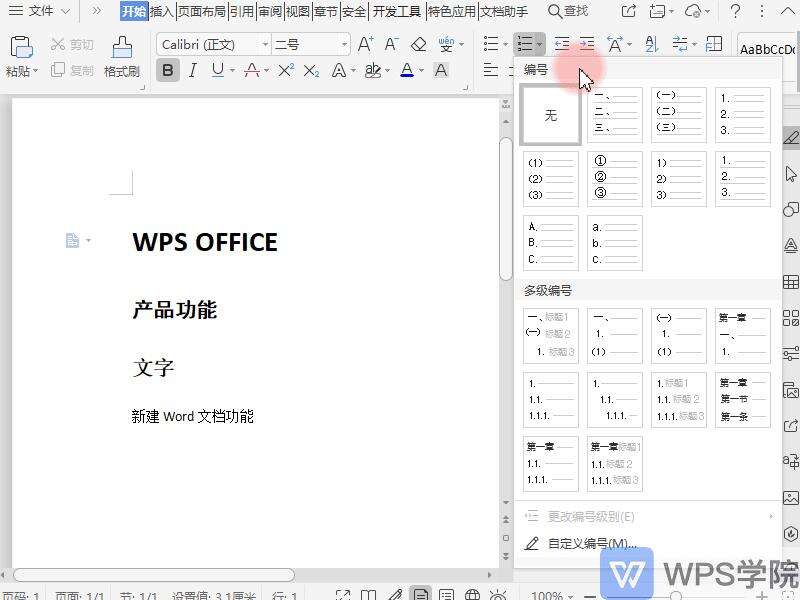Click the numbered list icon
Viewport: 800px width, 600px height.
point(525,44)
